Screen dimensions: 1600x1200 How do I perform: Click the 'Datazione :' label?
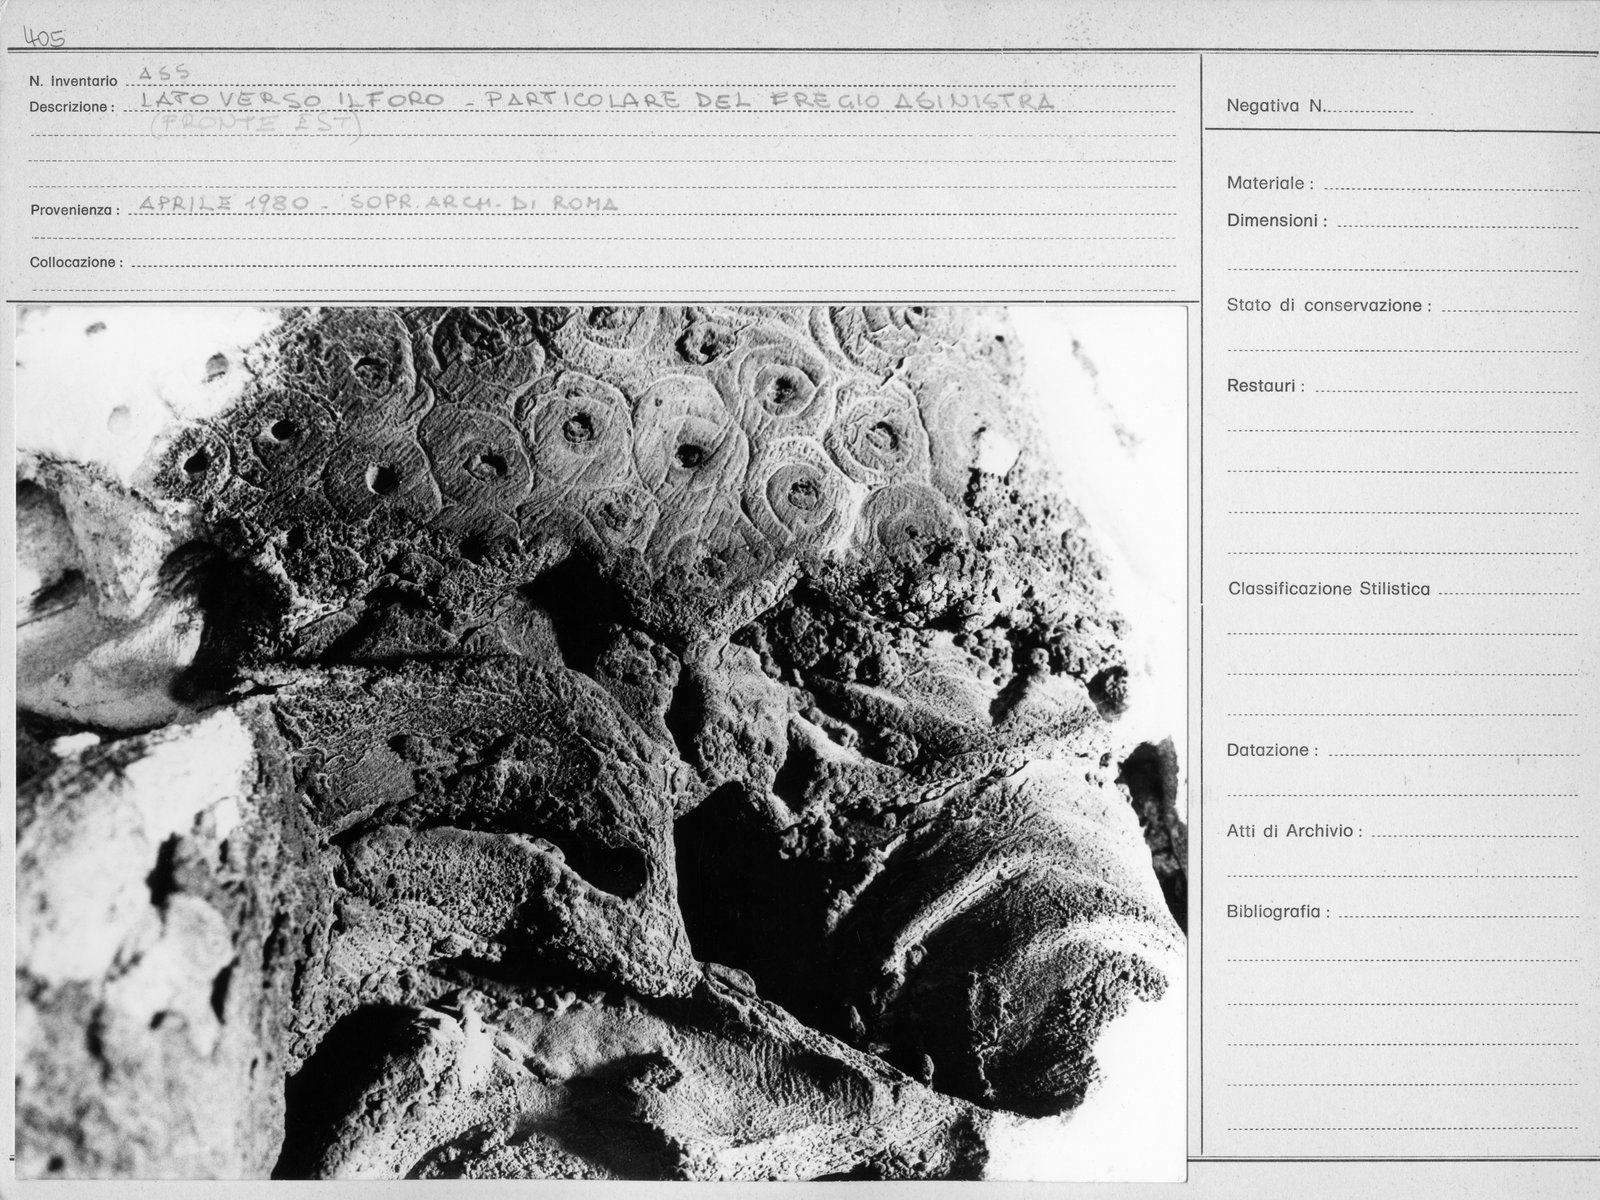tap(1272, 750)
